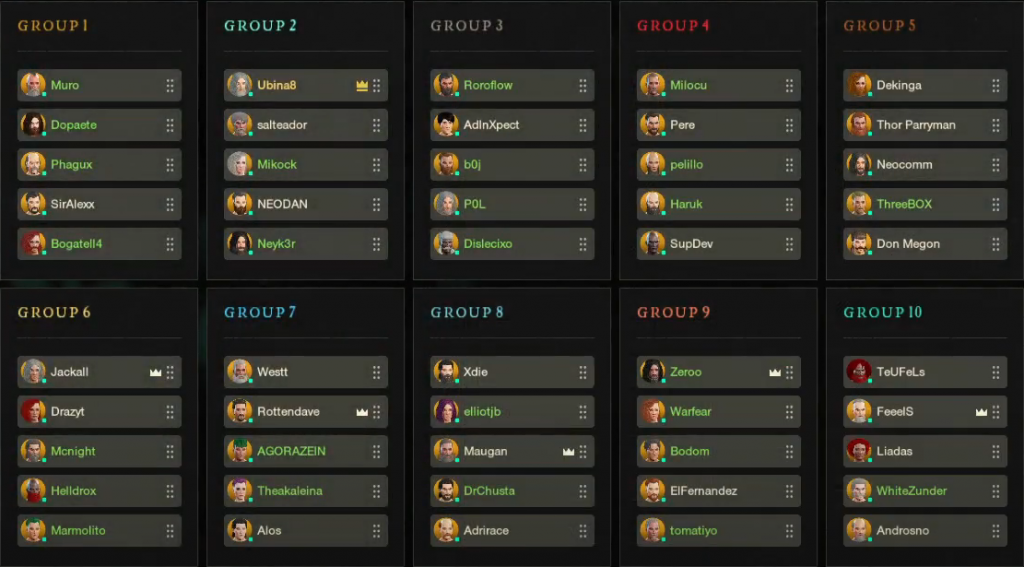
Task: Click the crown icon beside Maugan
Action: pyautogui.click(x=568, y=452)
